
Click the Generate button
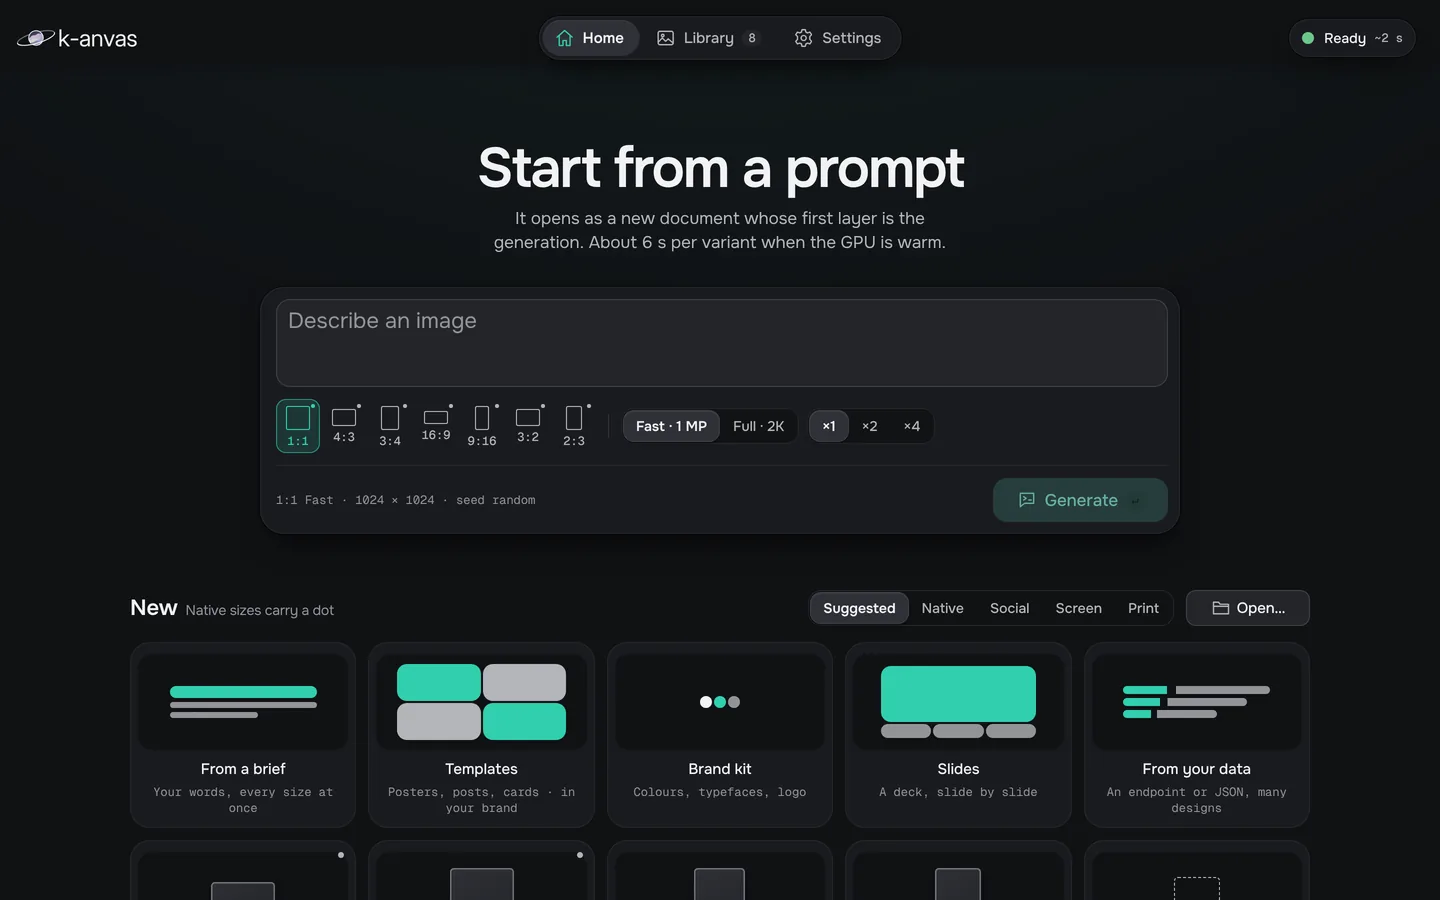coord(1080,500)
